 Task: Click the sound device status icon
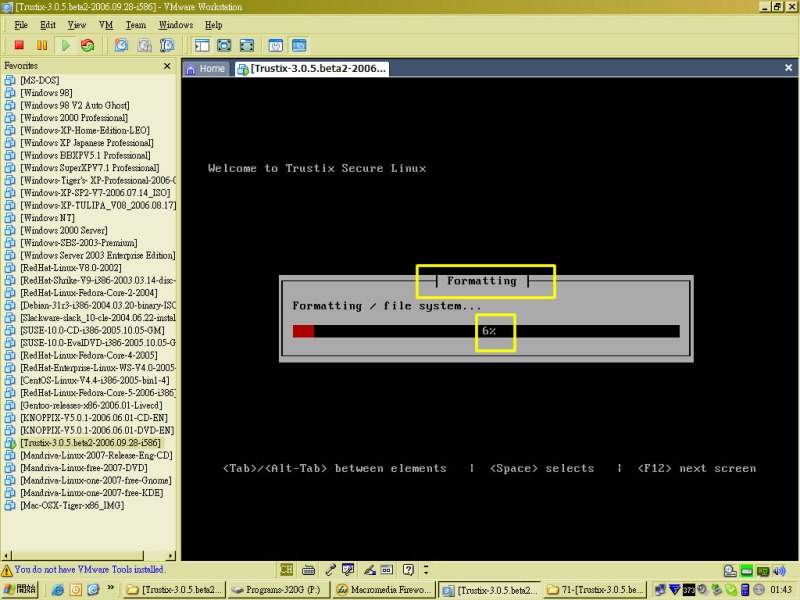coord(780,571)
